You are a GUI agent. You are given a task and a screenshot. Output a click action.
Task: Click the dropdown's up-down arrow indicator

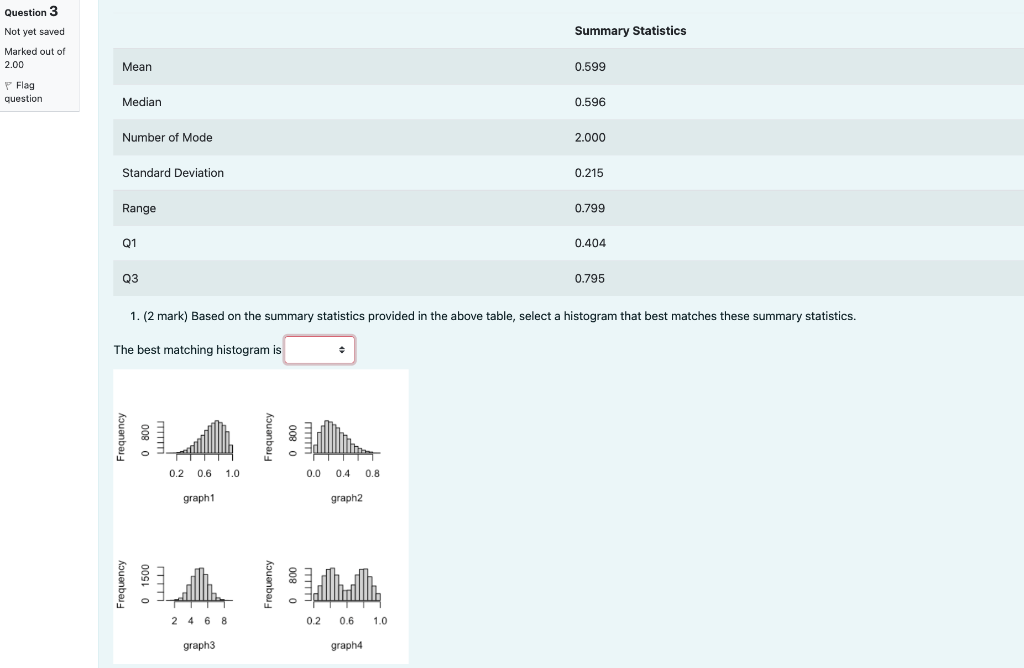(341, 350)
